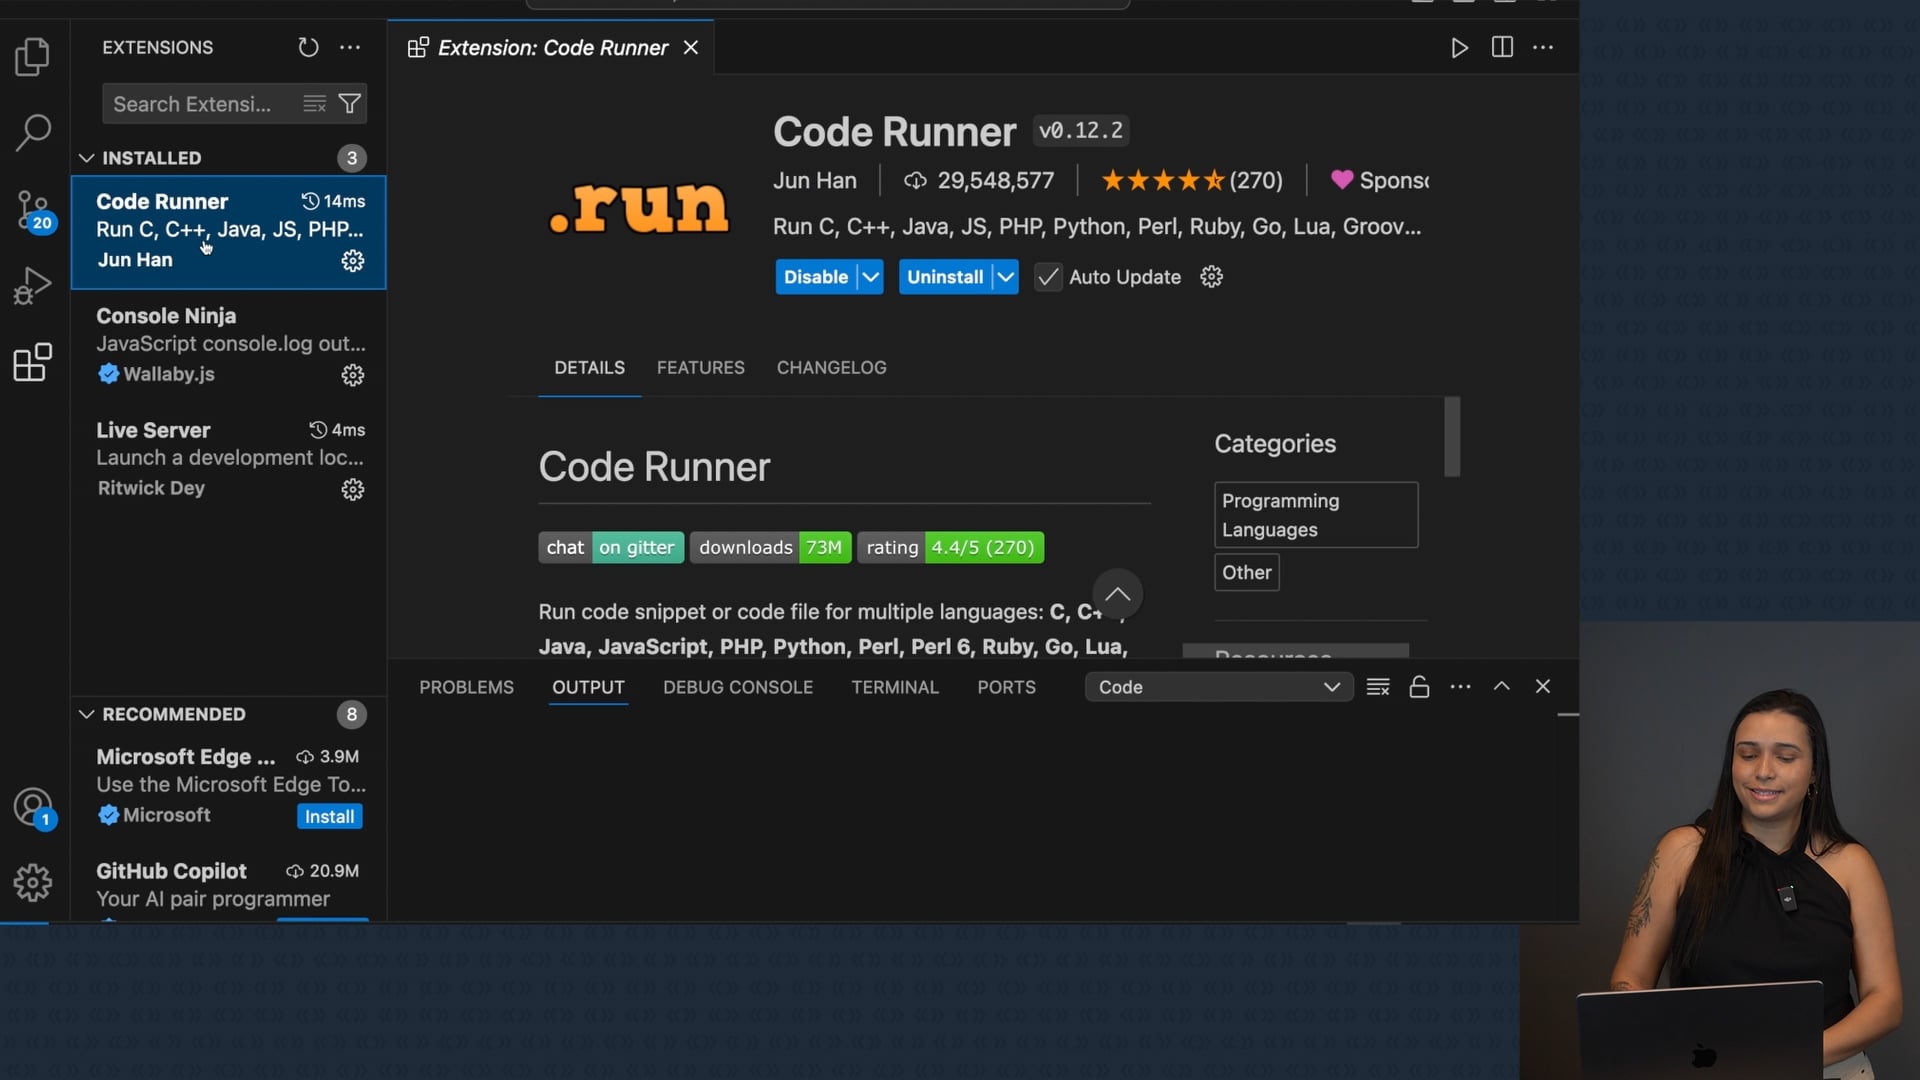The height and width of the screenshot is (1080, 1920).
Task: Toggle the output scroll lock icon
Action: [1418, 687]
